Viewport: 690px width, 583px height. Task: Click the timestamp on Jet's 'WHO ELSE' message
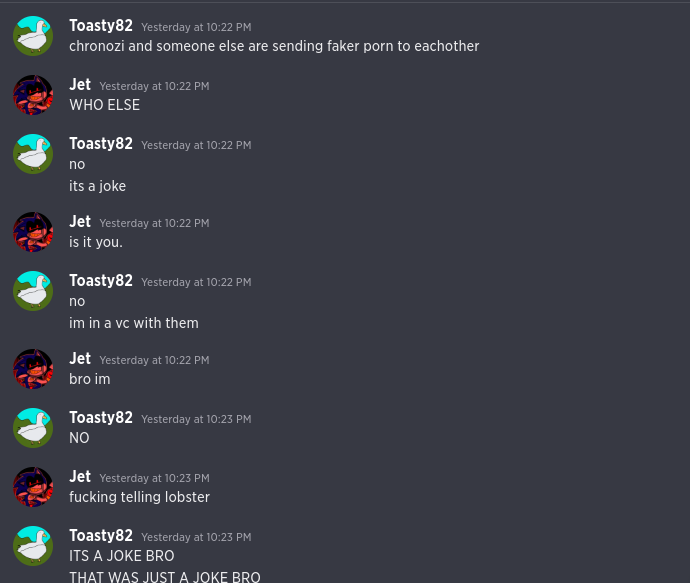point(154,86)
